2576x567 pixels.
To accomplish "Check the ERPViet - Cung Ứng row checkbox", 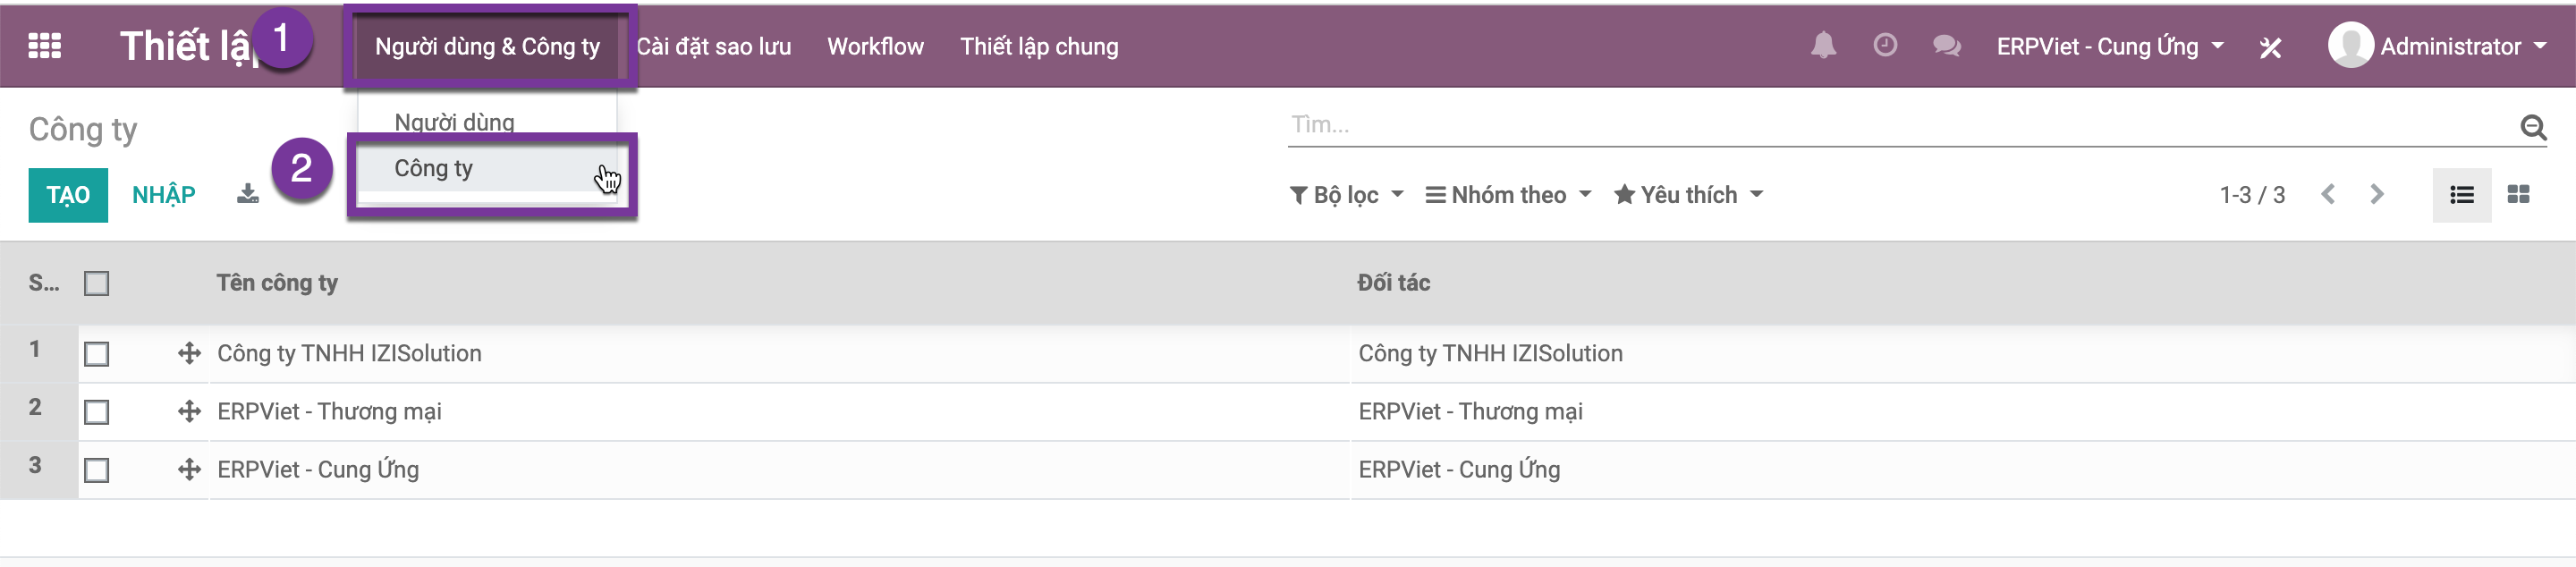I will [x=97, y=470].
